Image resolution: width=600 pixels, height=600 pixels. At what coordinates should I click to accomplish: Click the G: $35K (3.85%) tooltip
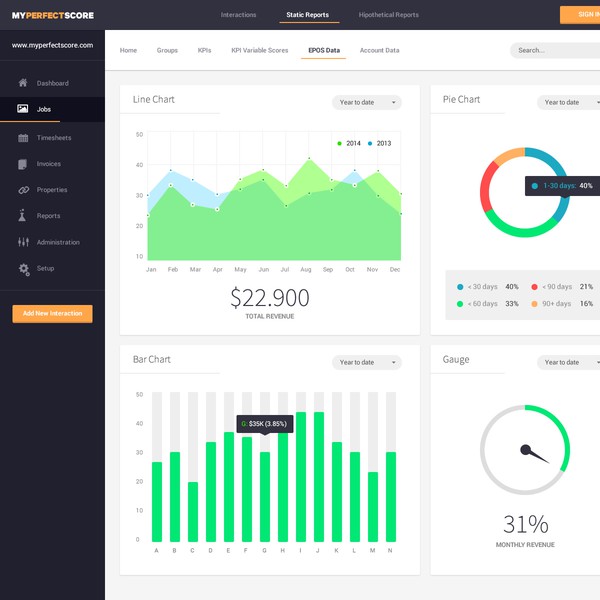tap(265, 424)
